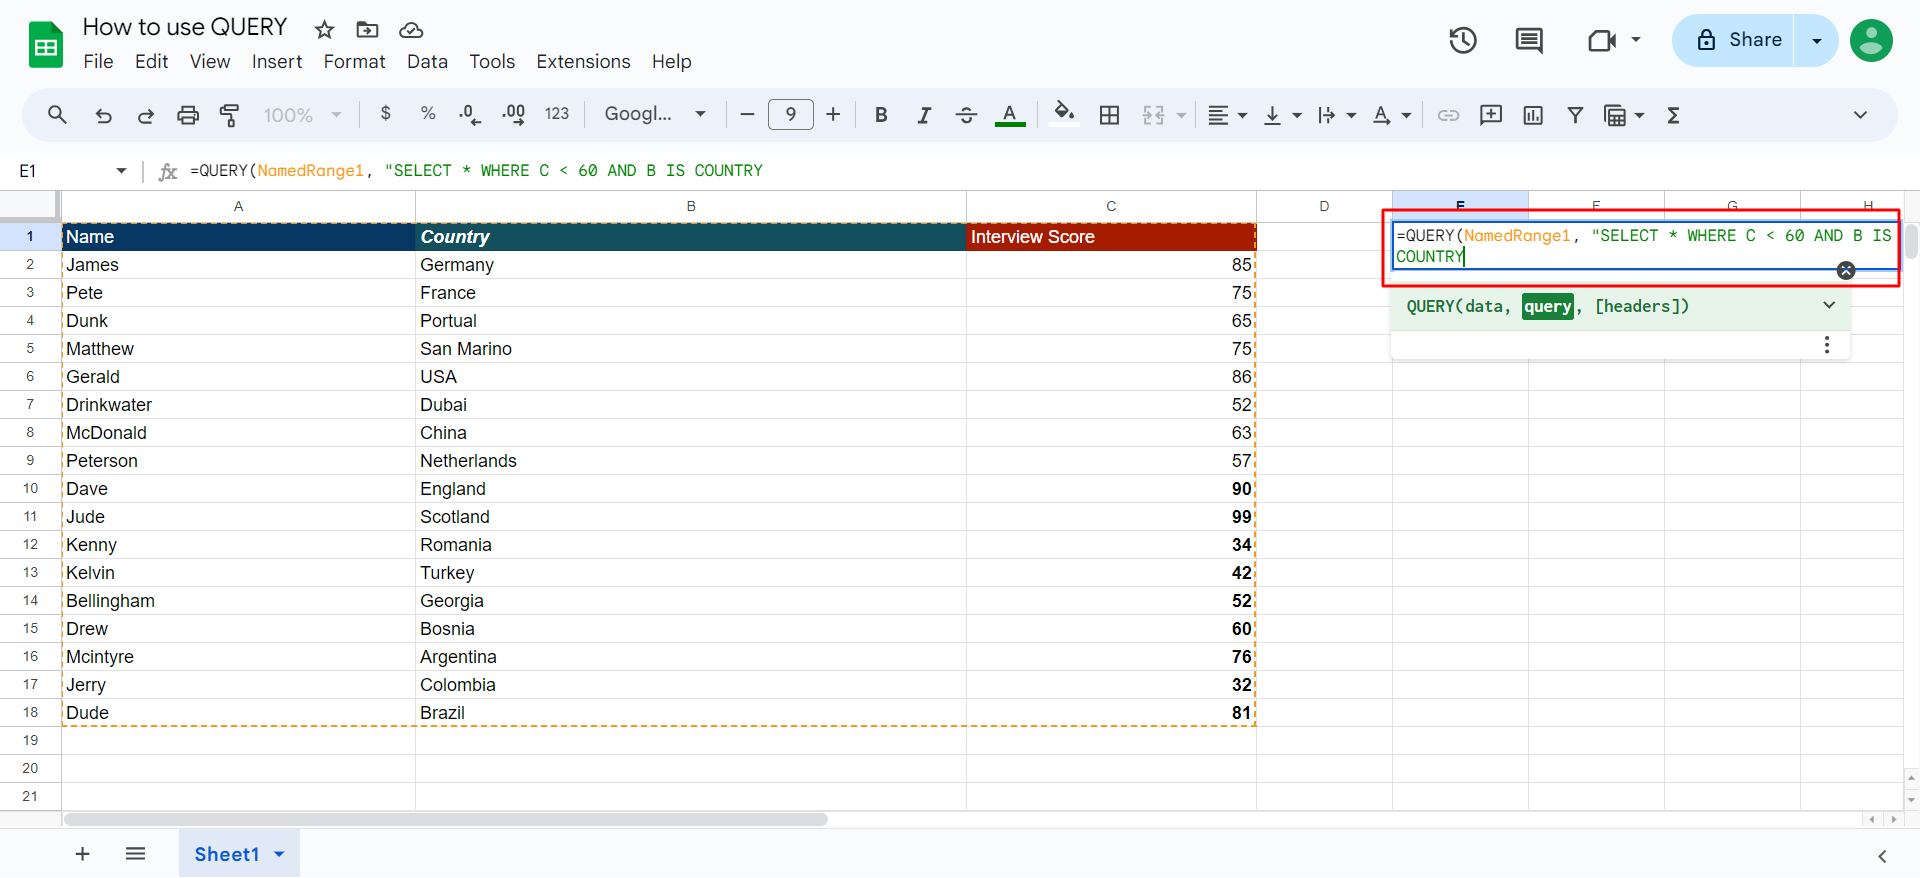The width and height of the screenshot is (1920, 878).
Task: Open Share options dropdown arrow
Action: click(x=1817, y=40)
